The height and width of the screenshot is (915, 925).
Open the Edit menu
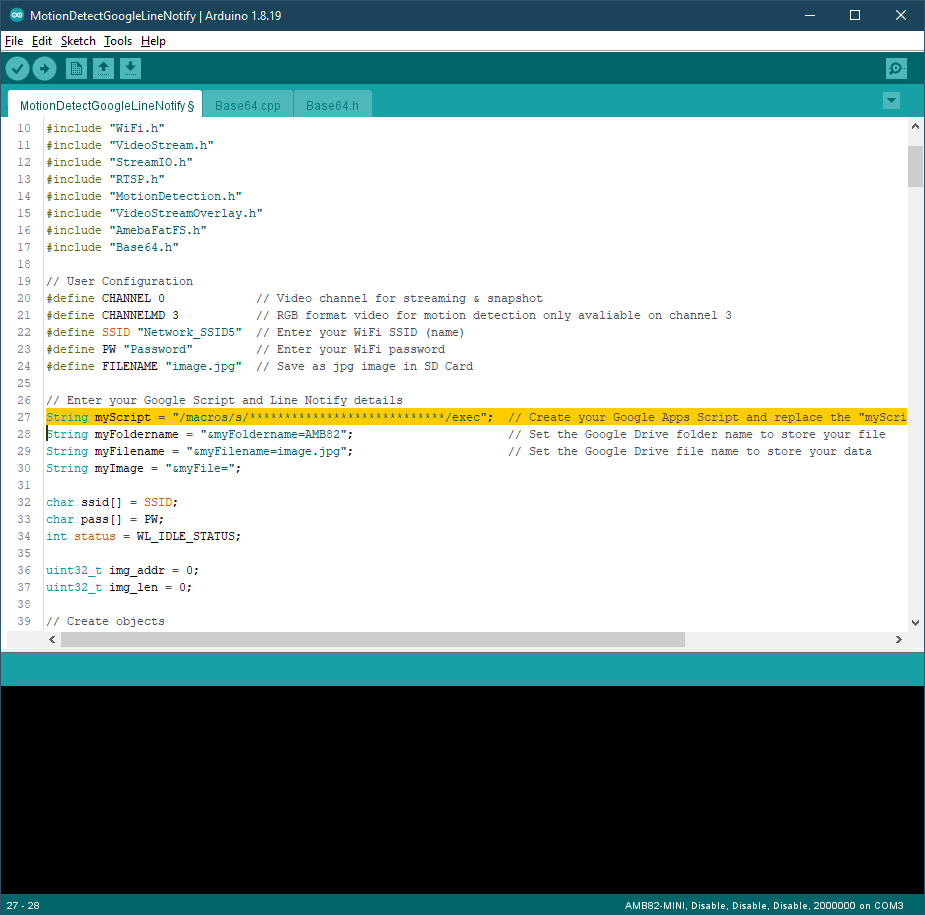tap(42, 41)
